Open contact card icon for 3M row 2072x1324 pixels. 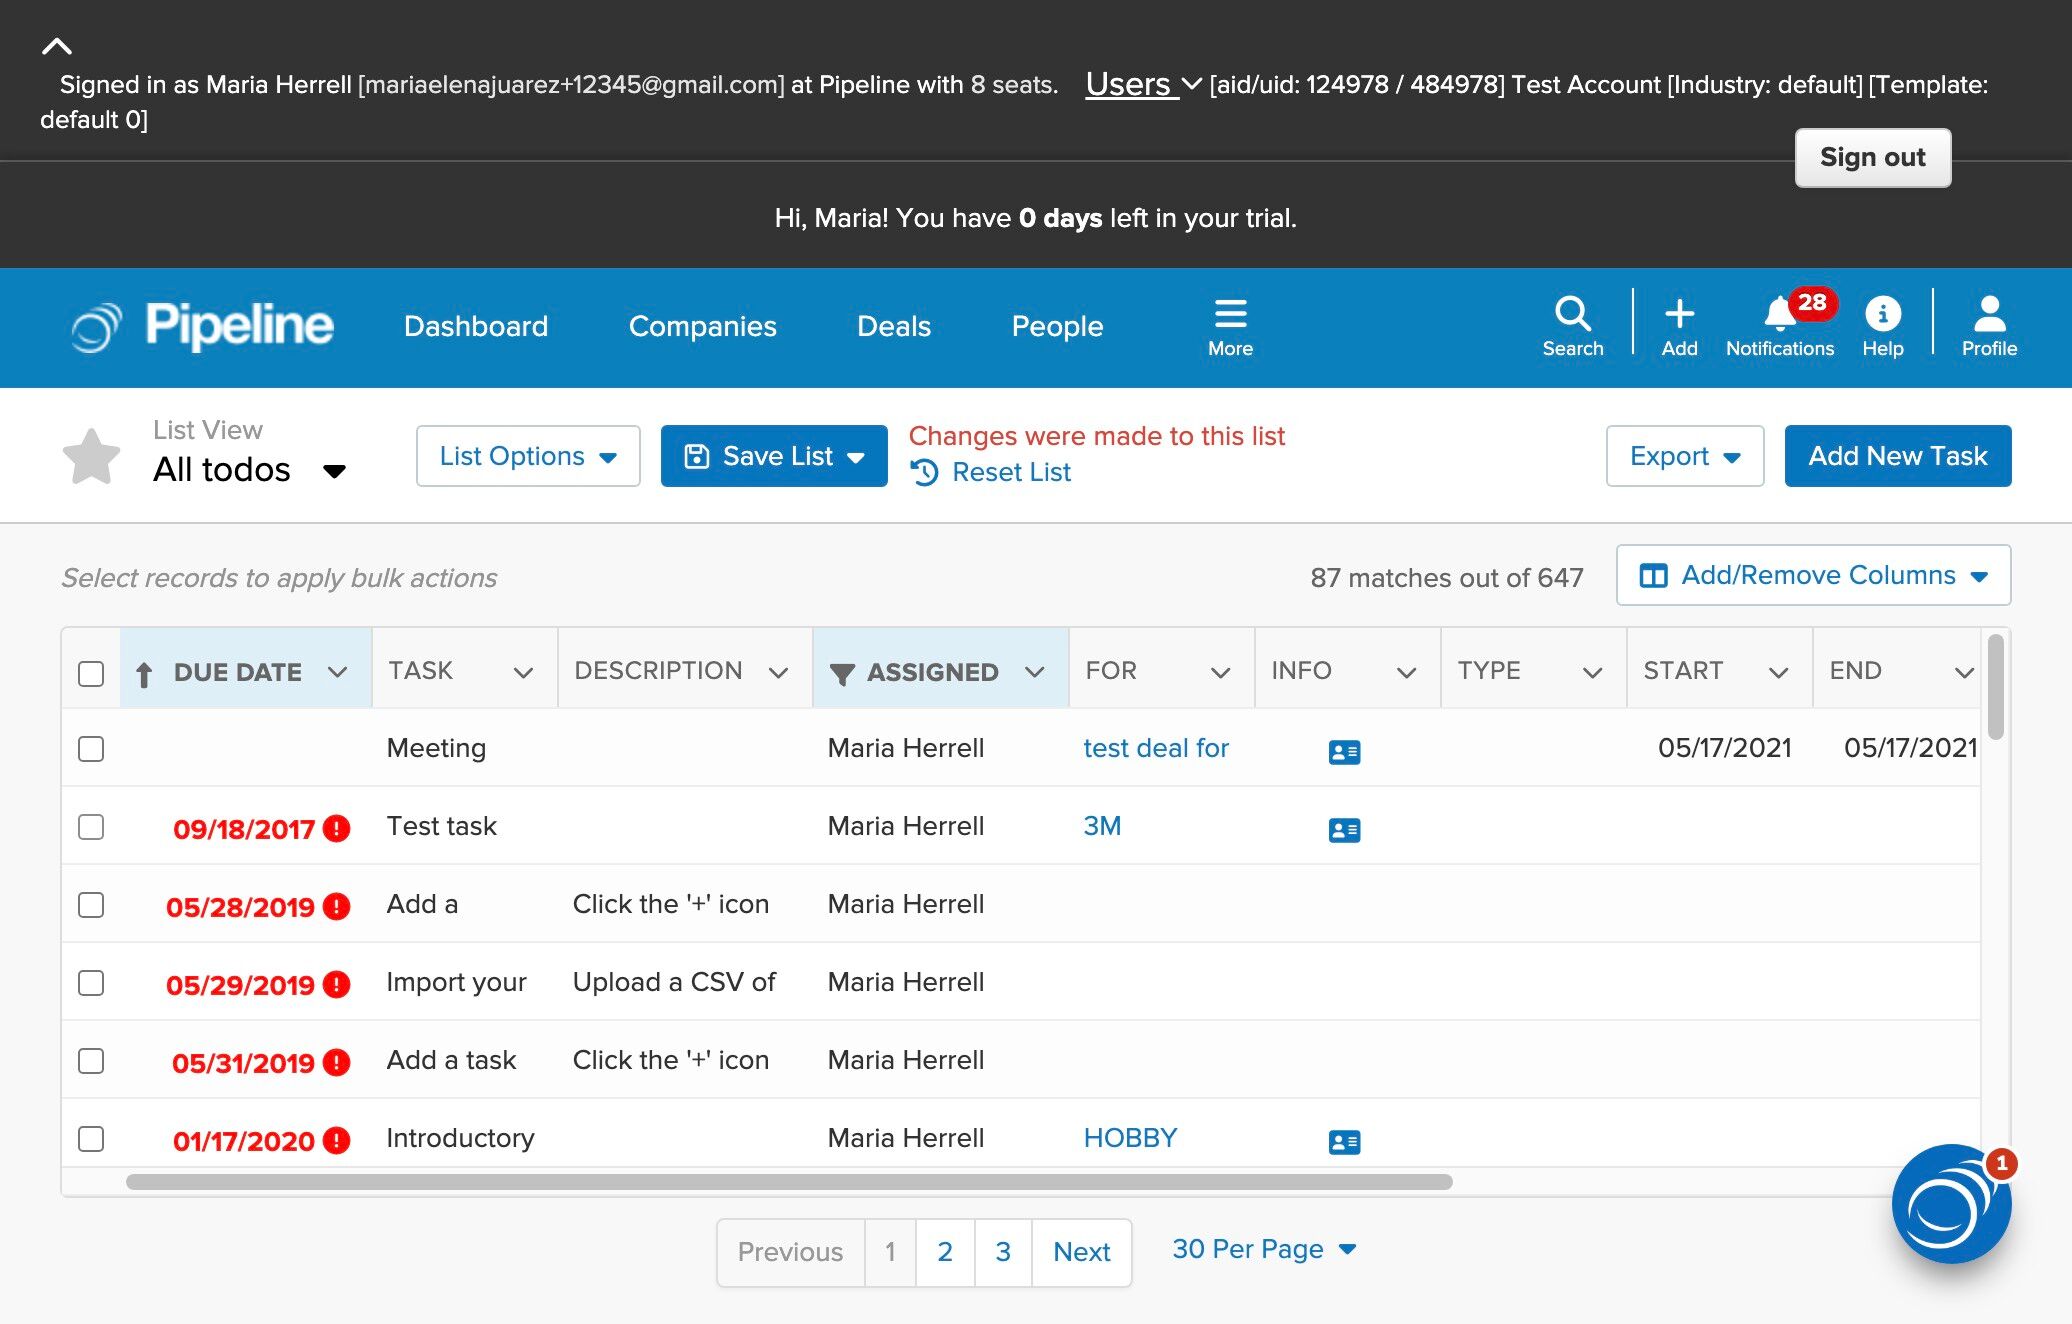pos(1344,829)
